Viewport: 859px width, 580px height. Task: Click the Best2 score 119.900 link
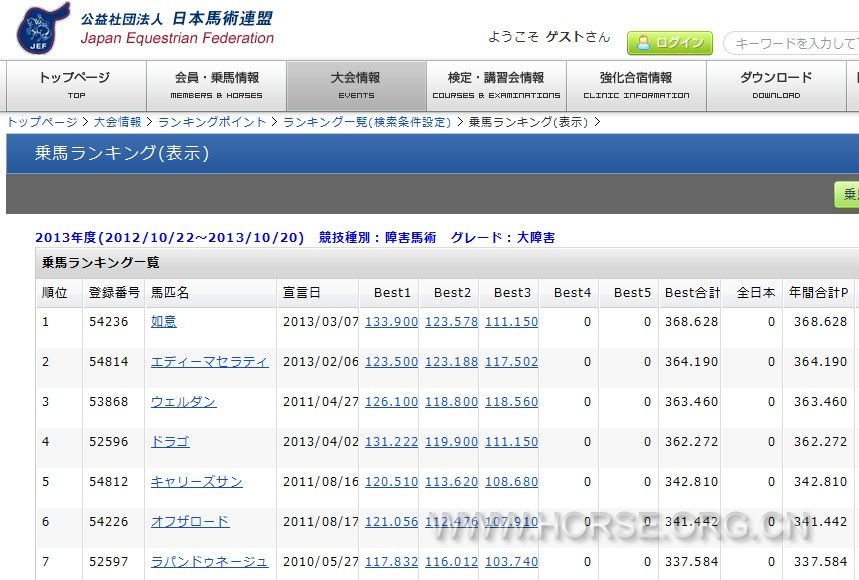coord(451,442)
